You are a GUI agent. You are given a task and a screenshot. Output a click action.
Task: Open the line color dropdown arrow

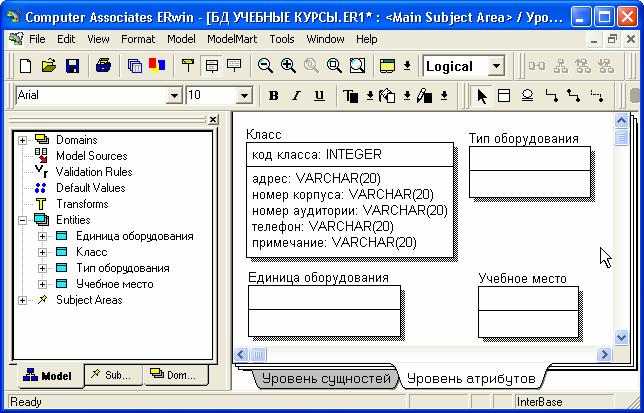coord(444,96)
